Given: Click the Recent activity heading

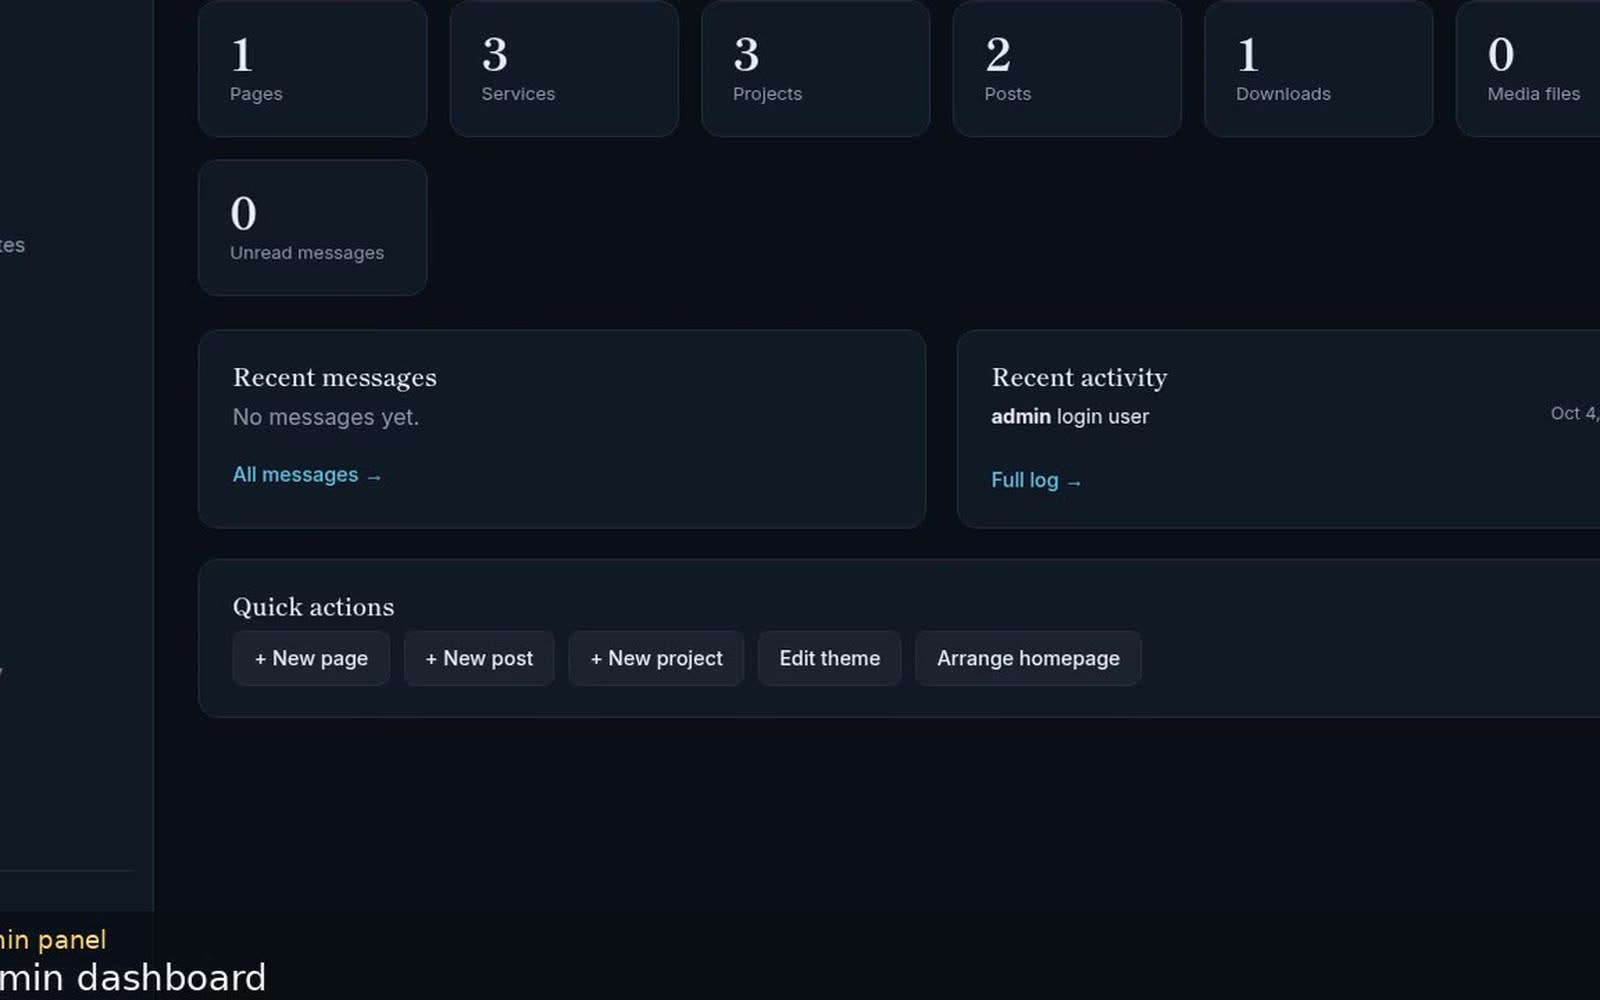Looking at the screenshot, I should pyautogui.click(x=1079, y=378).
